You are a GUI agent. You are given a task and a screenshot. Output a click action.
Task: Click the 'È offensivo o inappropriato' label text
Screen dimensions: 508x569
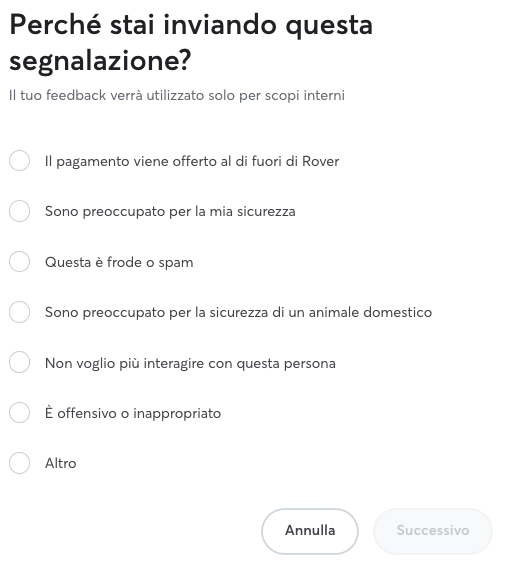133,413
